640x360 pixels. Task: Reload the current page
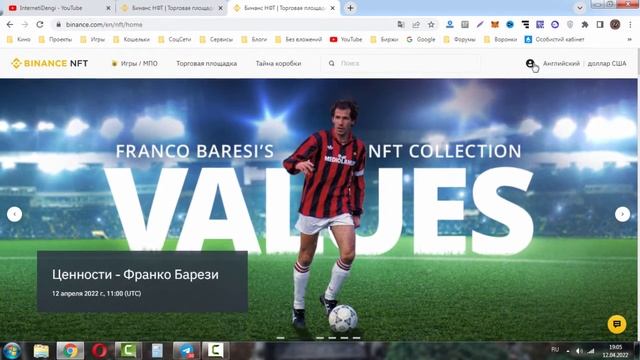coord(40,24)
